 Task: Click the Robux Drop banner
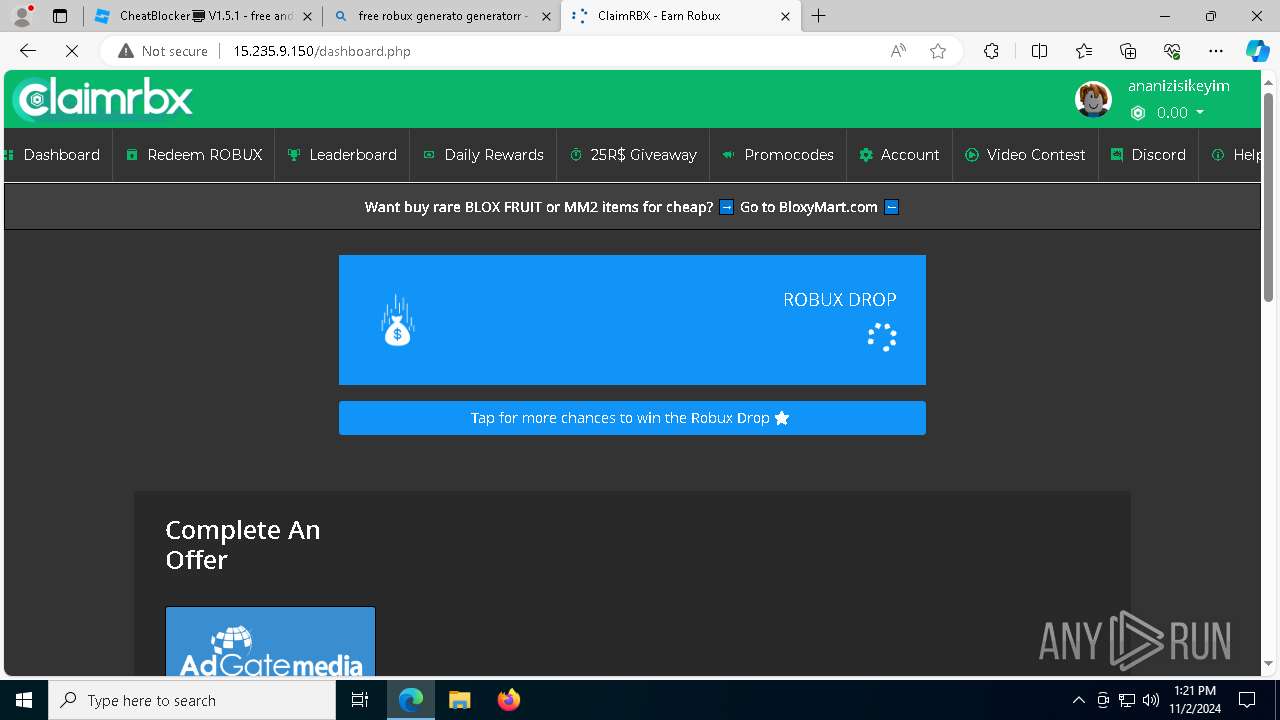(x=632, y=320)
